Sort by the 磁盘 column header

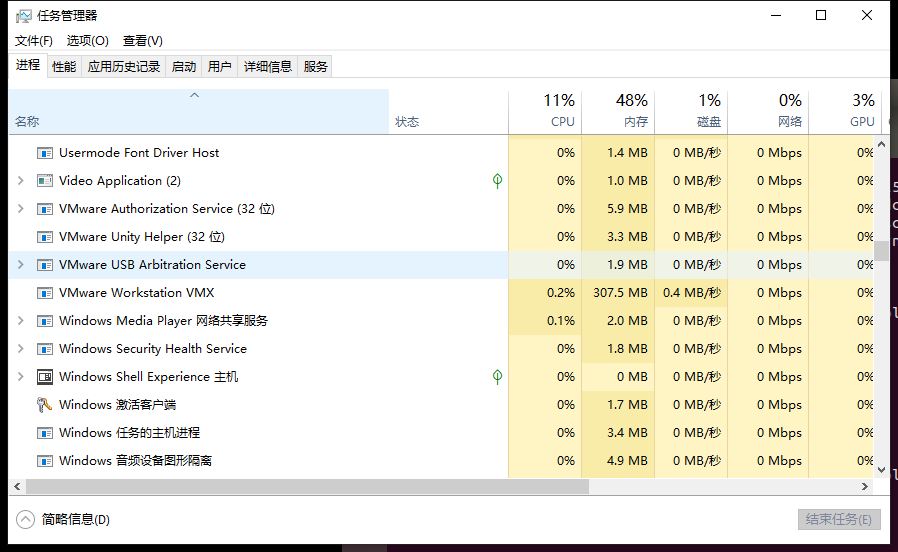coord(691,112)
